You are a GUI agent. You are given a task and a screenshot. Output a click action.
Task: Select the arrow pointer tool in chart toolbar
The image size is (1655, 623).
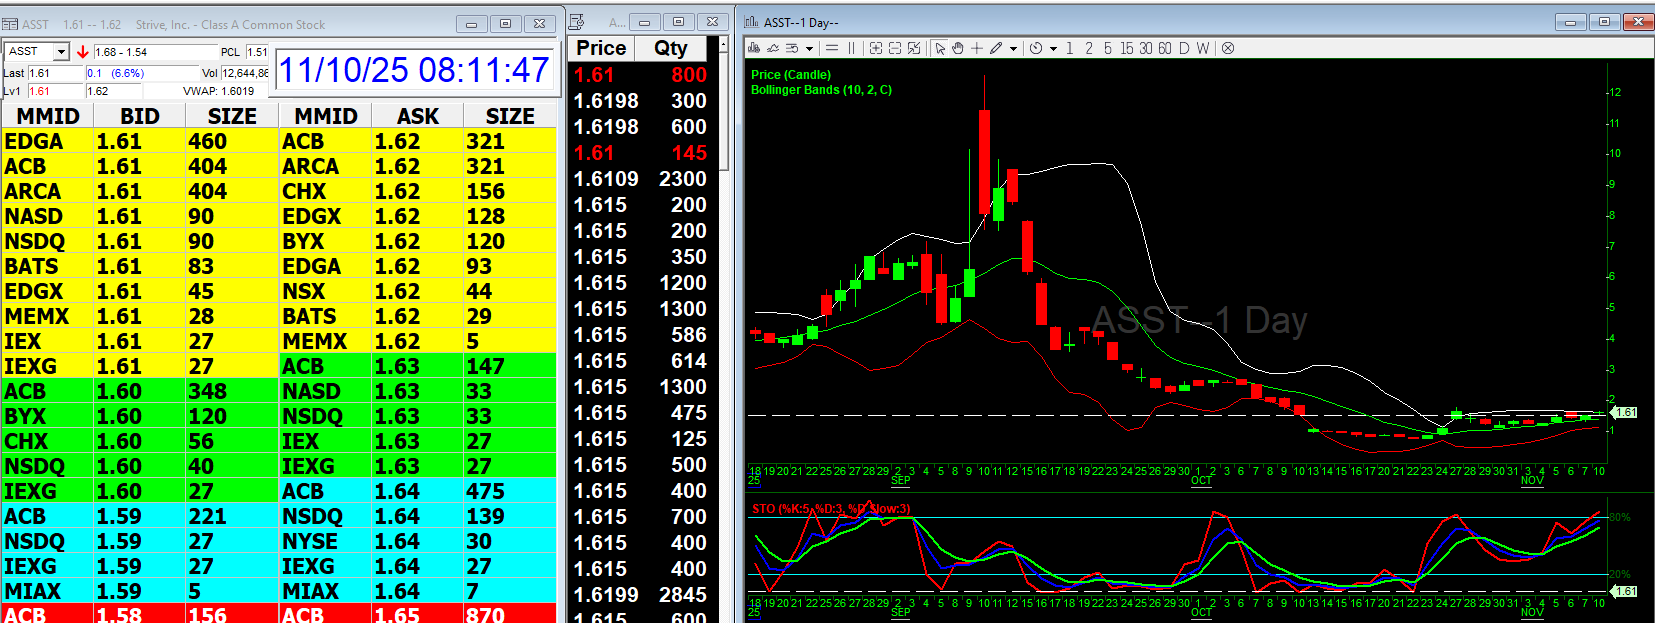[940, 48]
